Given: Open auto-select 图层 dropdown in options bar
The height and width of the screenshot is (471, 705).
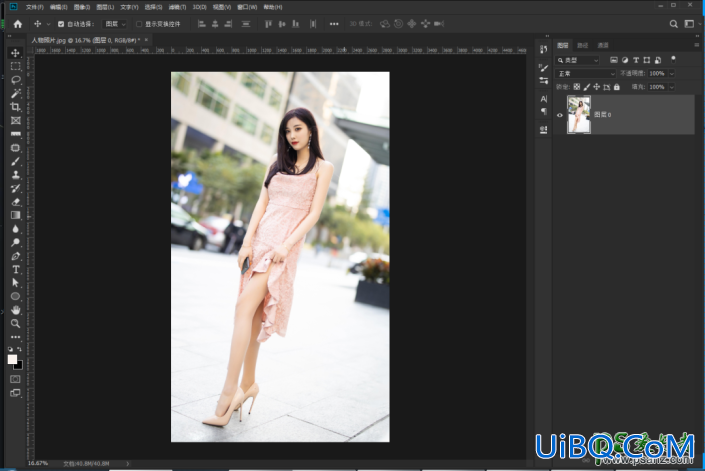Looking at the screenshot, I should (115, 24).
